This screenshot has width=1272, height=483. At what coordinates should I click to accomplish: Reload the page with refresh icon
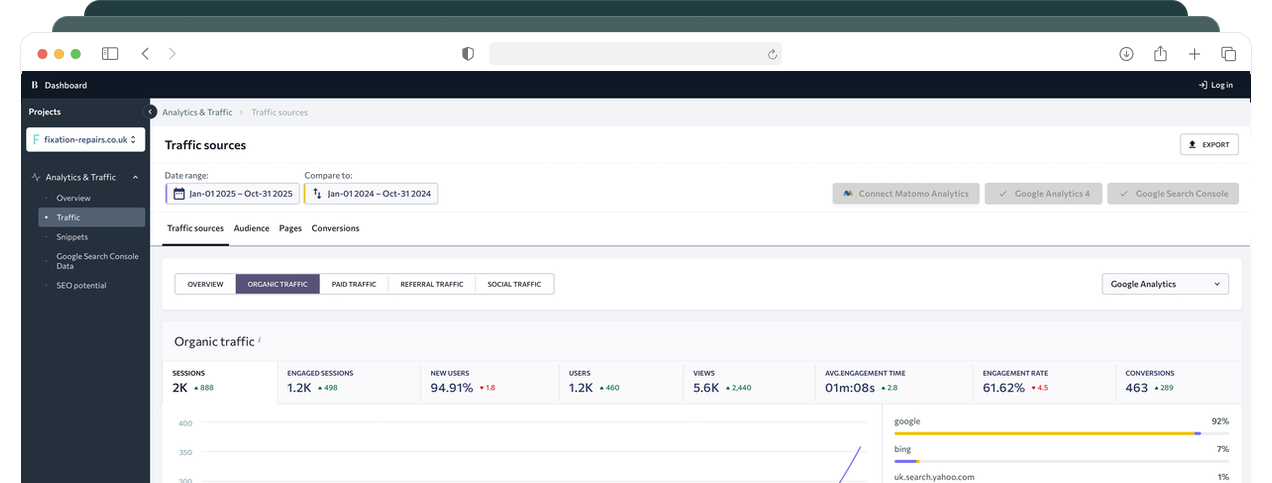tap(772, 54)
